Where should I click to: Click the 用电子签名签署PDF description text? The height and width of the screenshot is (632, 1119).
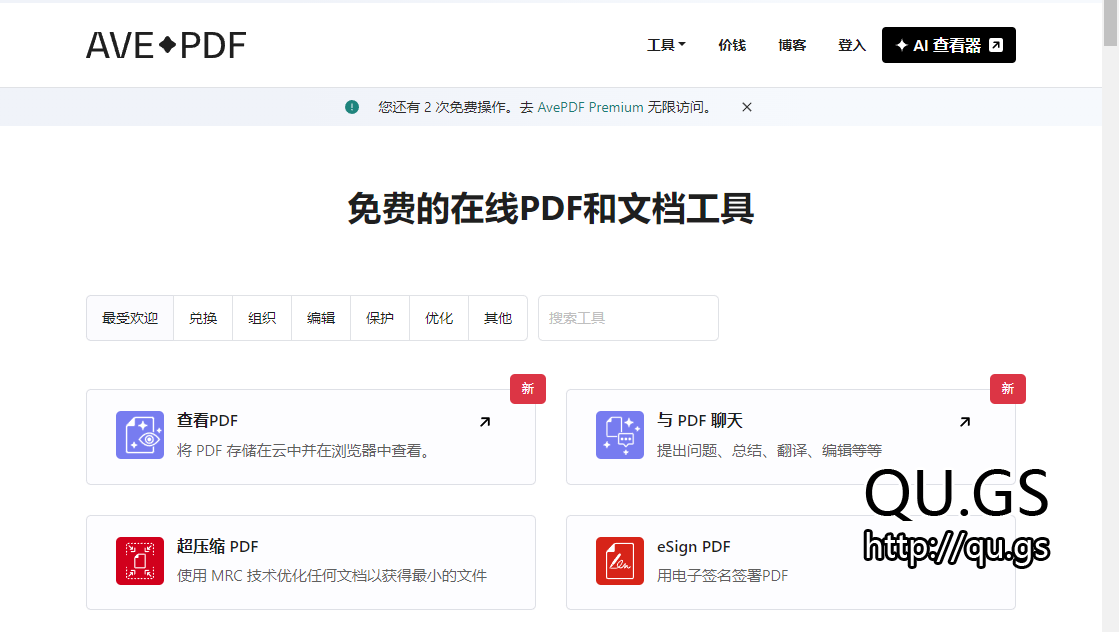click(722, 576)
